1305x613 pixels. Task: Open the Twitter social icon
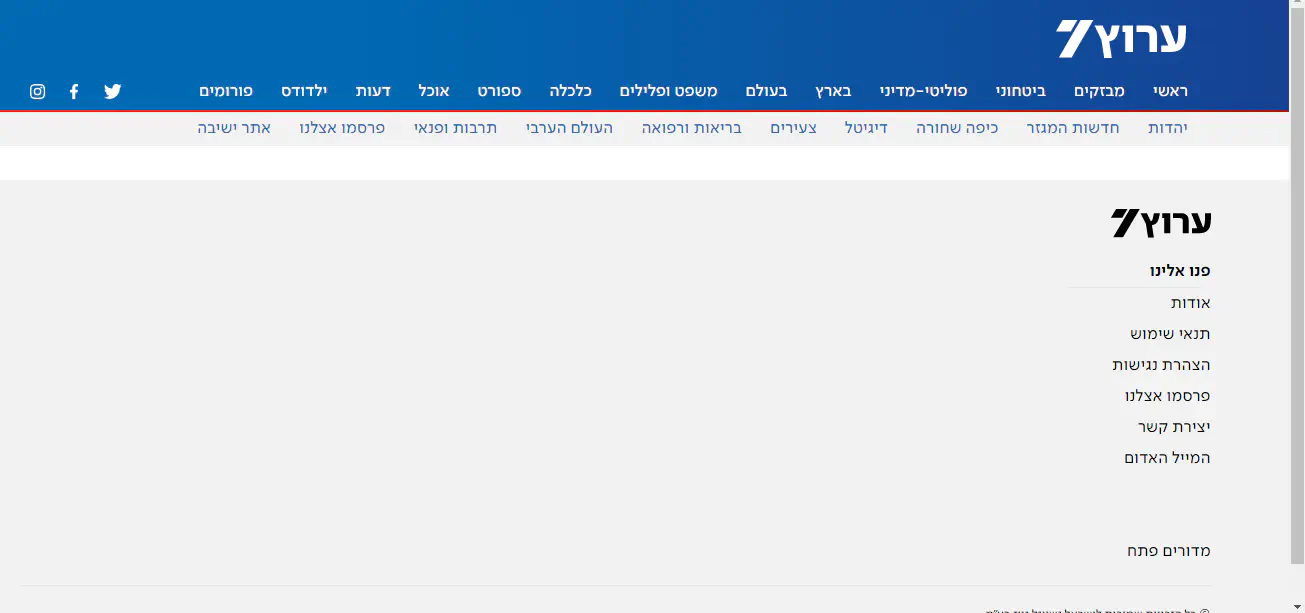tap(113, 91)
